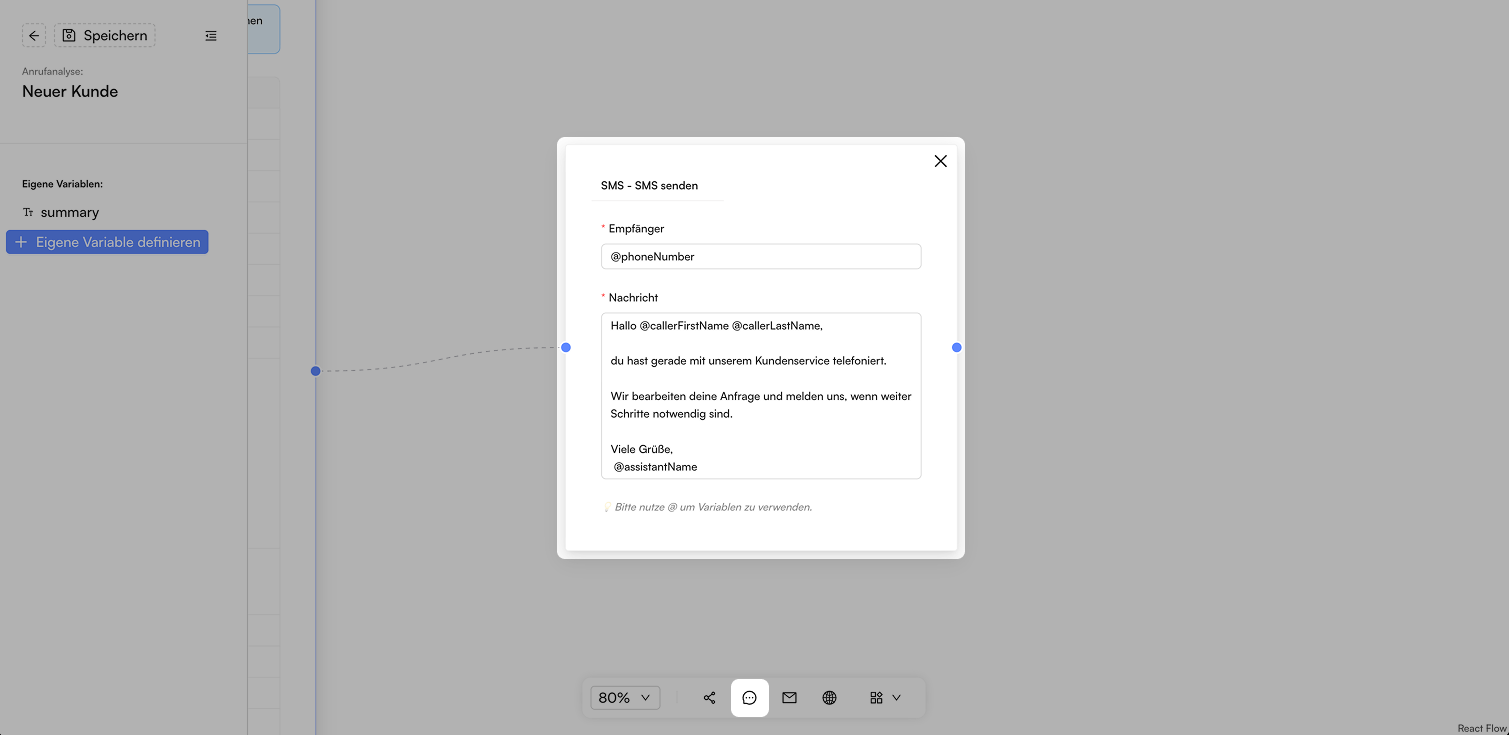Open the grid apps dropdown in toolbar
The width and height of the screenshot is (1509, 735).
coord(885,698)
